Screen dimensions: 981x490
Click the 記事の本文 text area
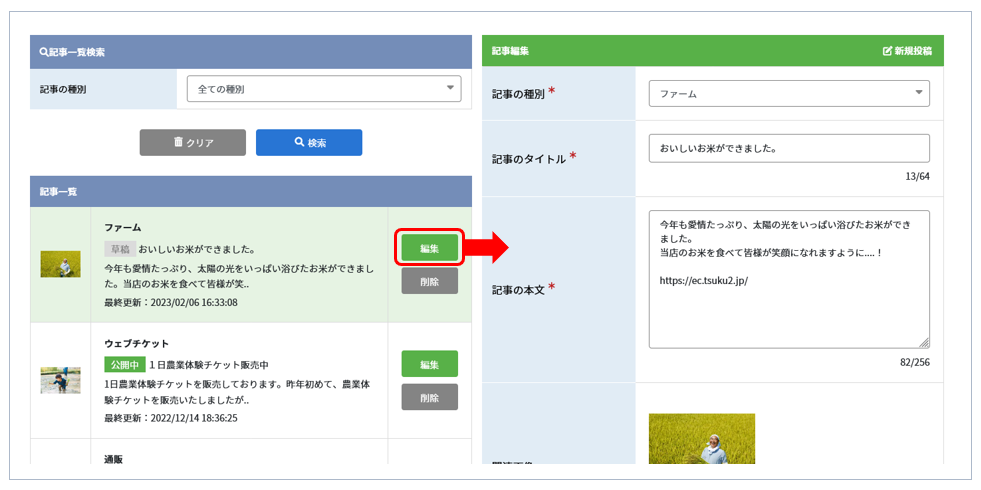[789, 279]
